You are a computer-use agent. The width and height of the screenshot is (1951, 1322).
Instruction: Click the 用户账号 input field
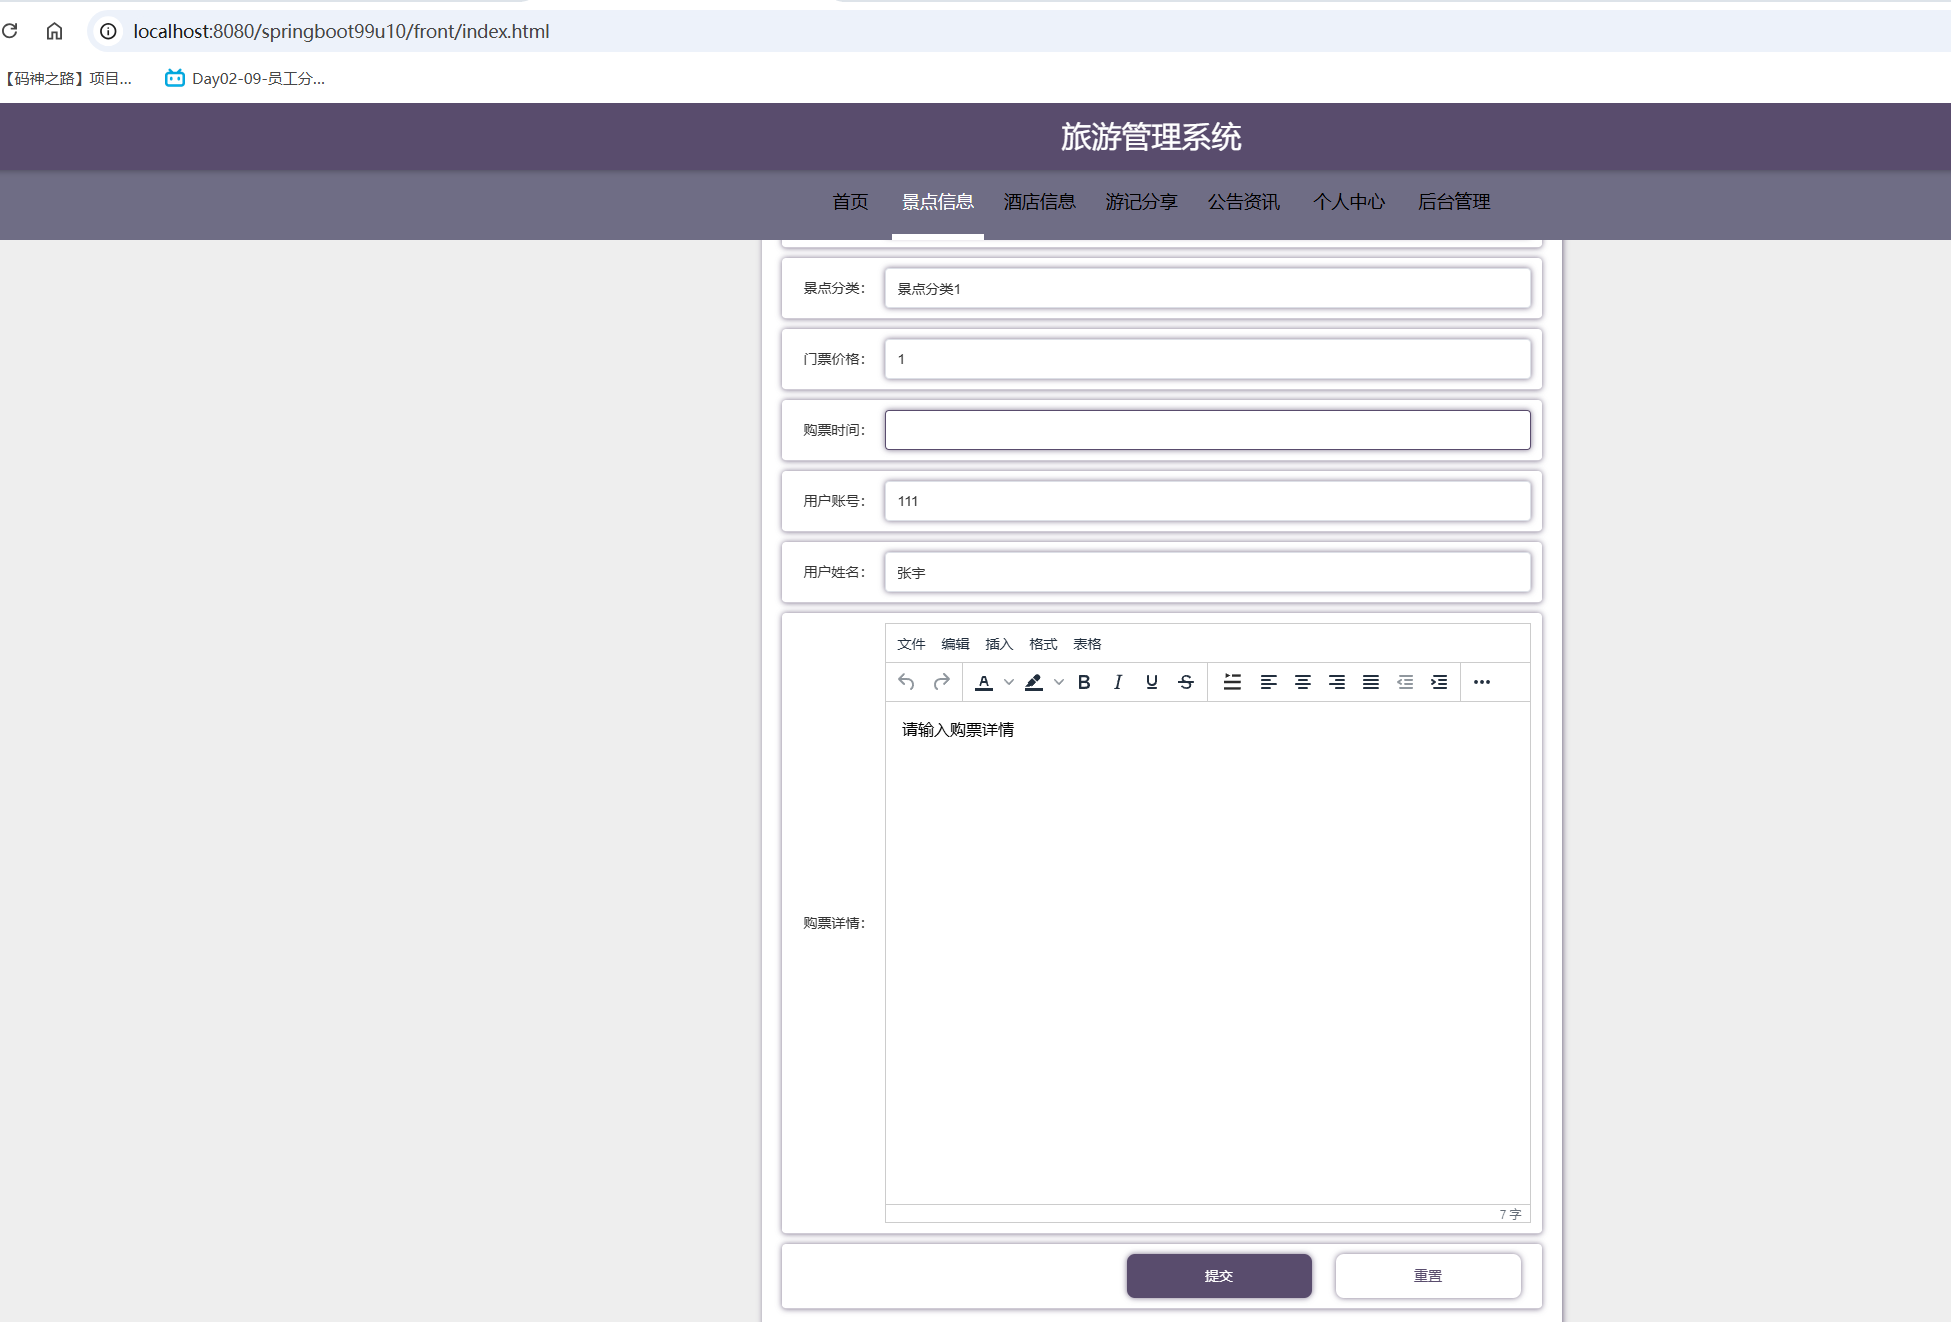(1207, 501)
